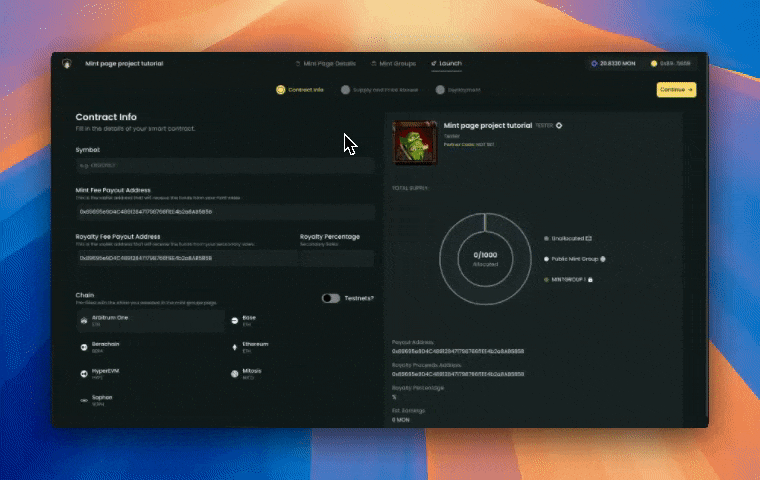Click the 20.8330 MON balance badge
Screen dimensions: 760x480
click(x=613, y=64)
